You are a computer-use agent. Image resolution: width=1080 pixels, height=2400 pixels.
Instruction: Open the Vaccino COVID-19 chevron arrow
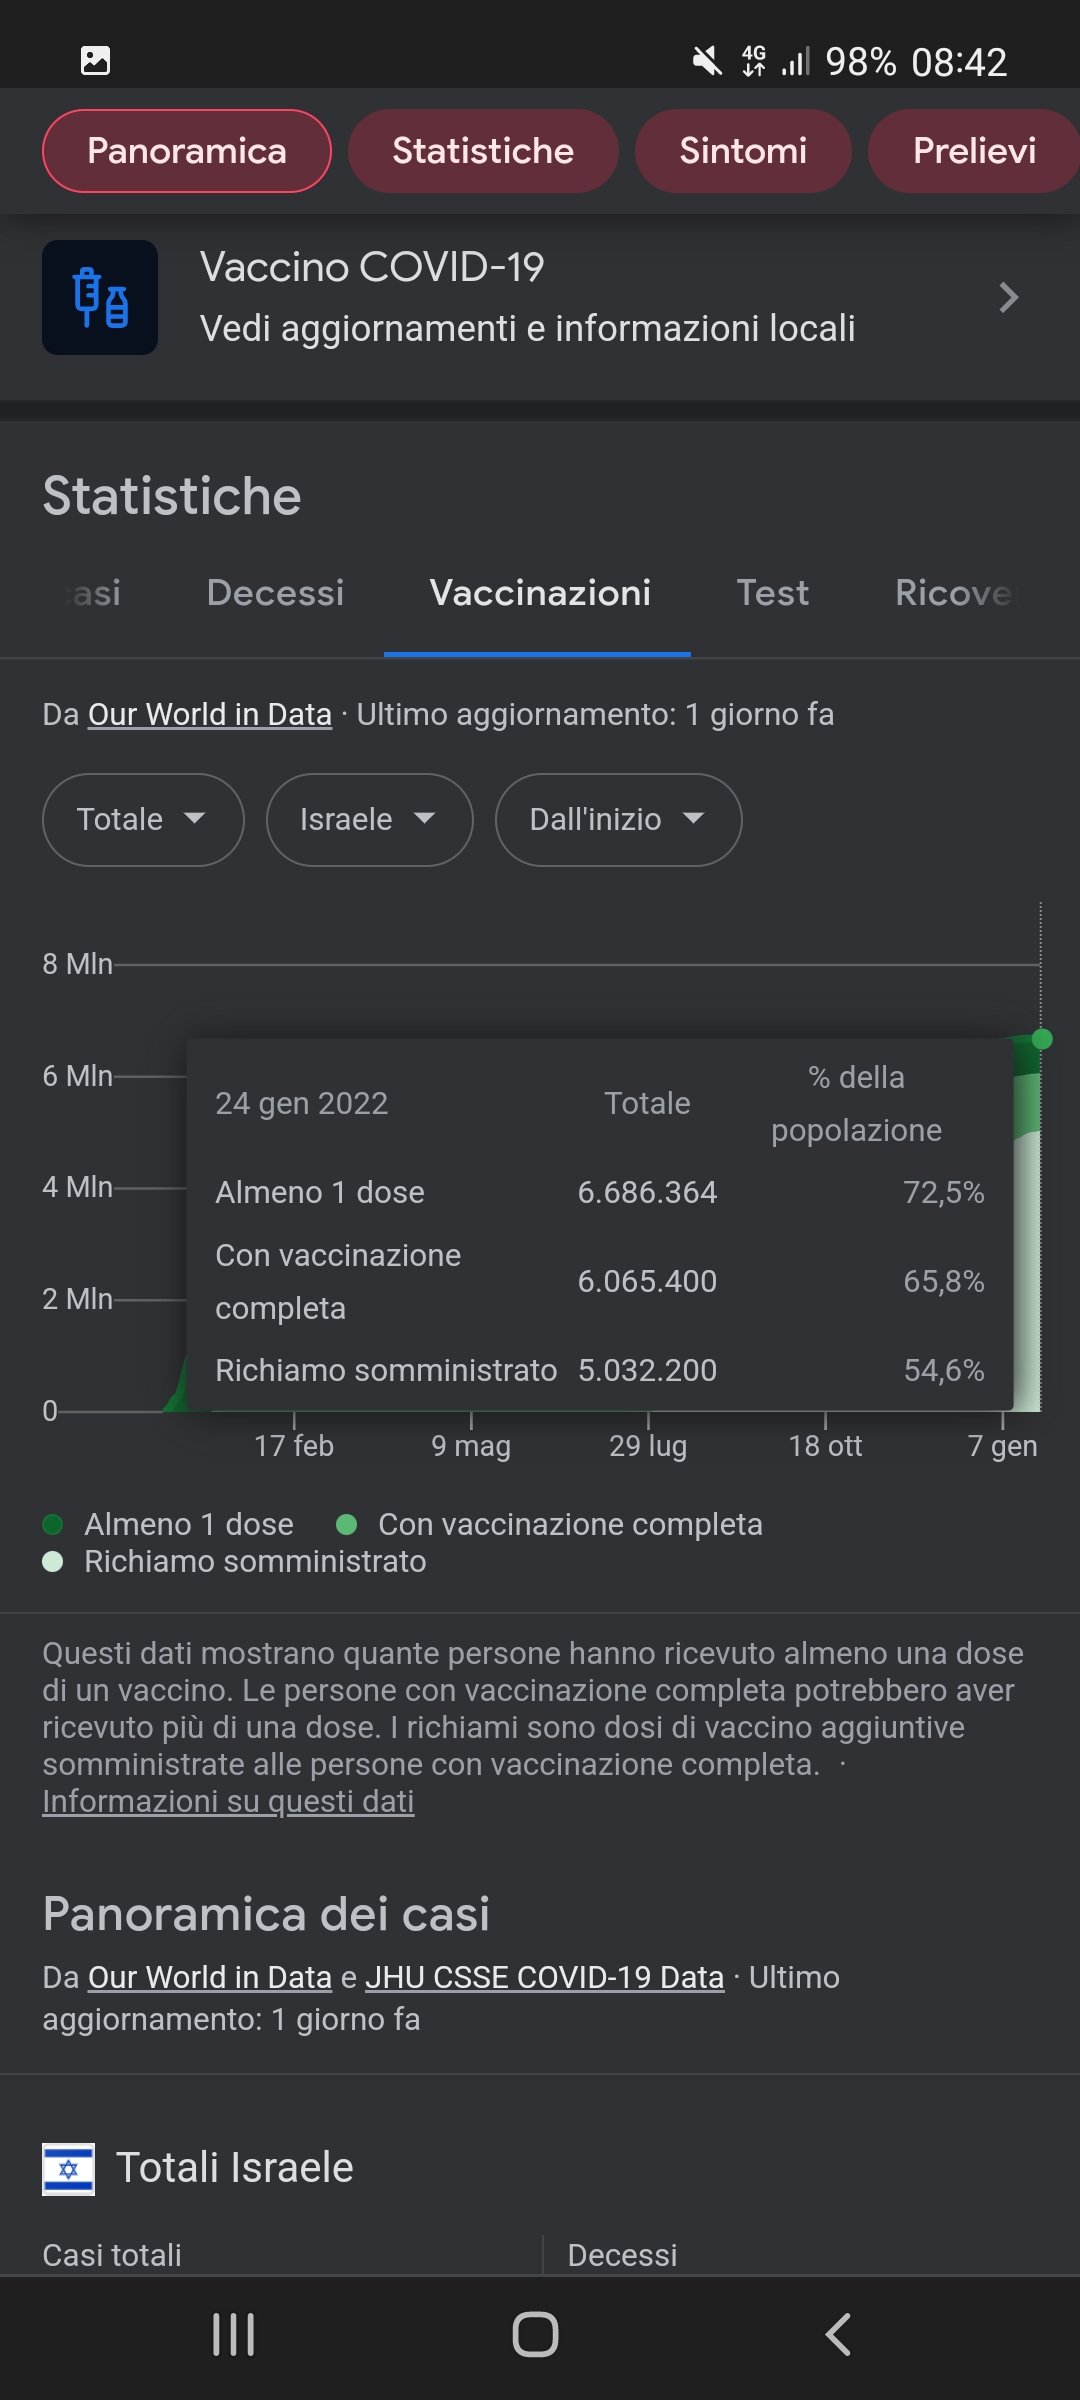pos(1008,297)
